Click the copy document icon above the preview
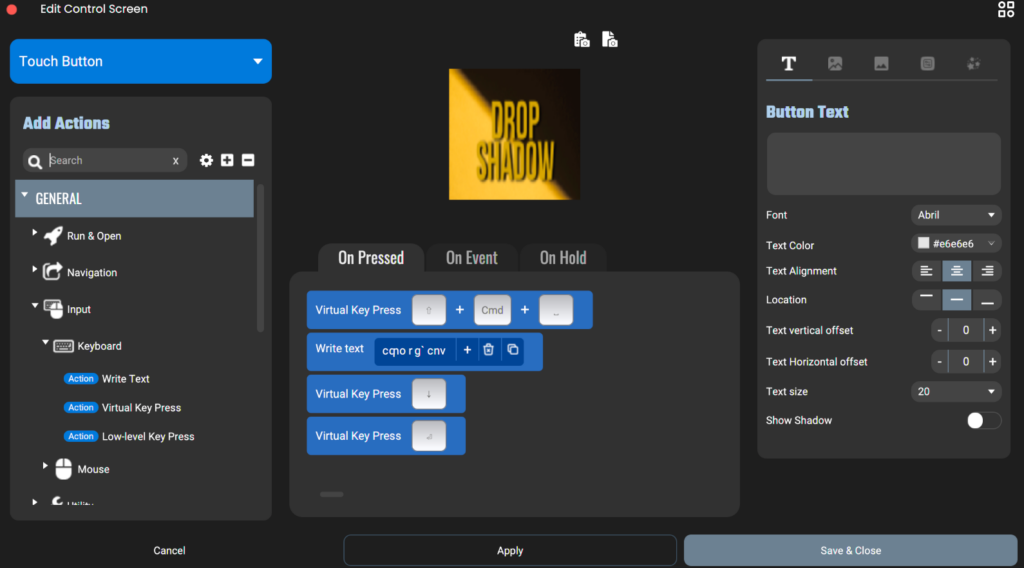 (609, 40)
